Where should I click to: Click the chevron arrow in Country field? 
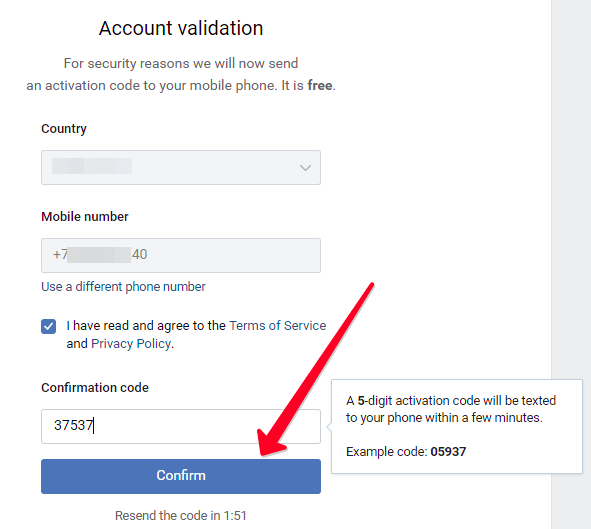click(x=305, y=168)
